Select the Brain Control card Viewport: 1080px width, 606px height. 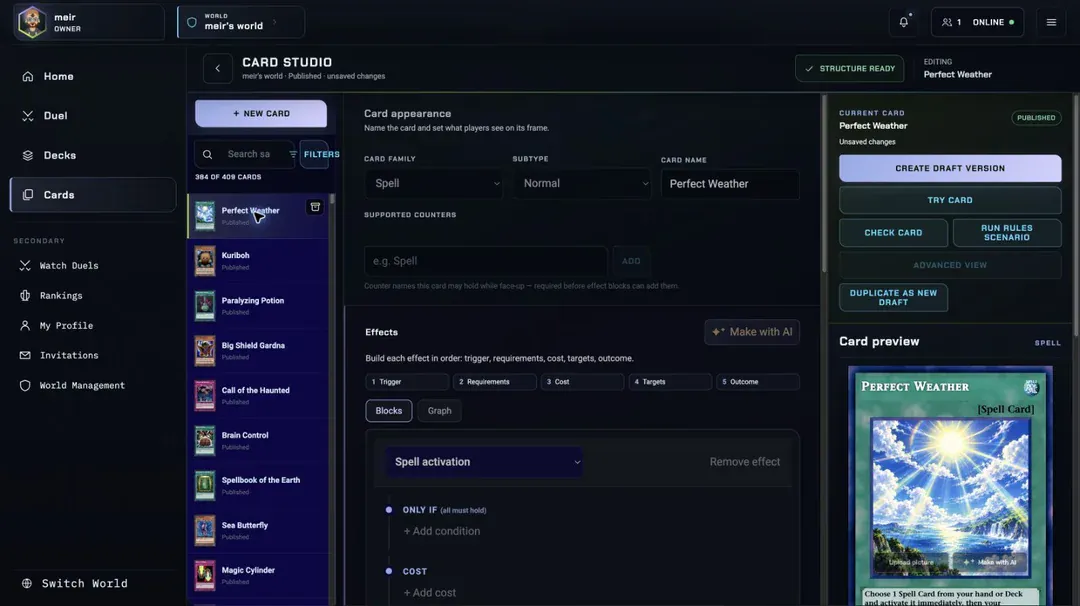tap(258, 441)
